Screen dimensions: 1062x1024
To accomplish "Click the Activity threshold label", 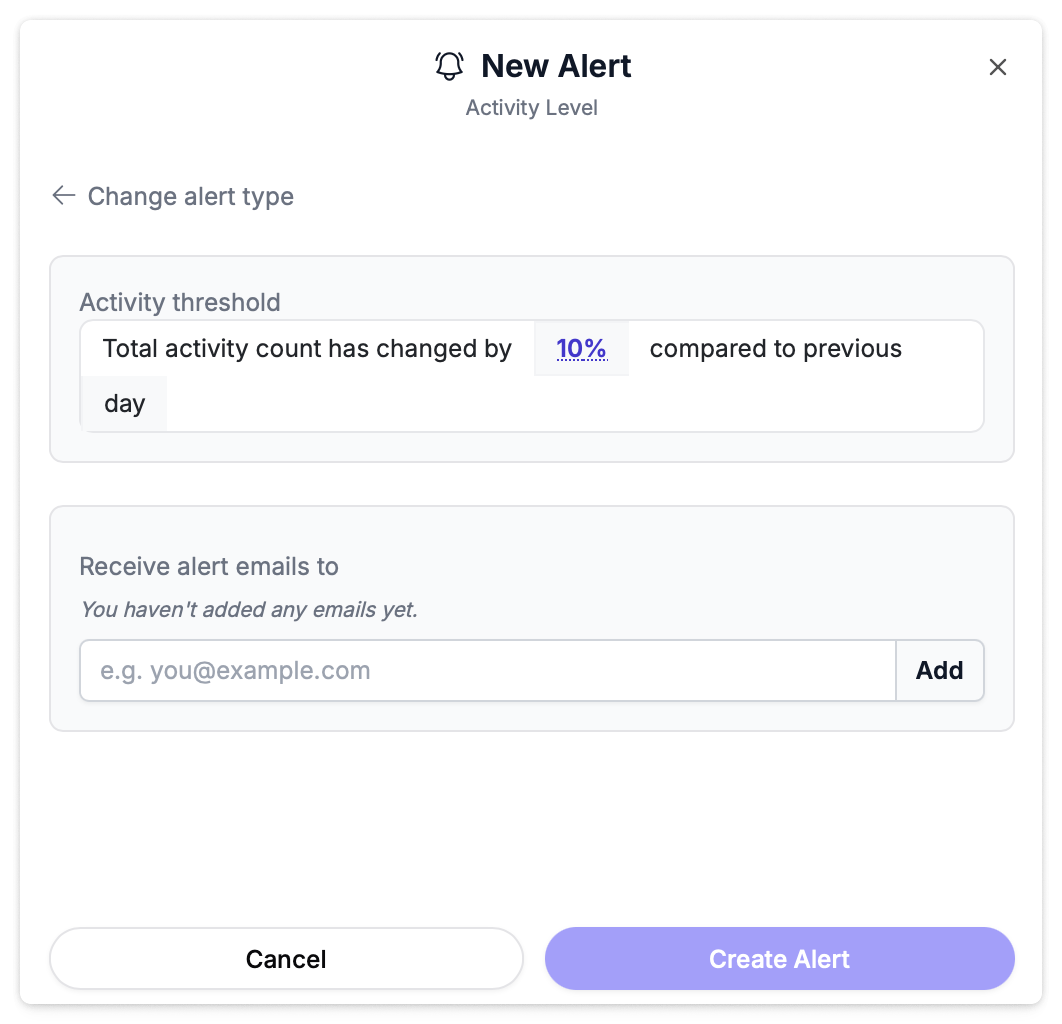I will (180, 302).
